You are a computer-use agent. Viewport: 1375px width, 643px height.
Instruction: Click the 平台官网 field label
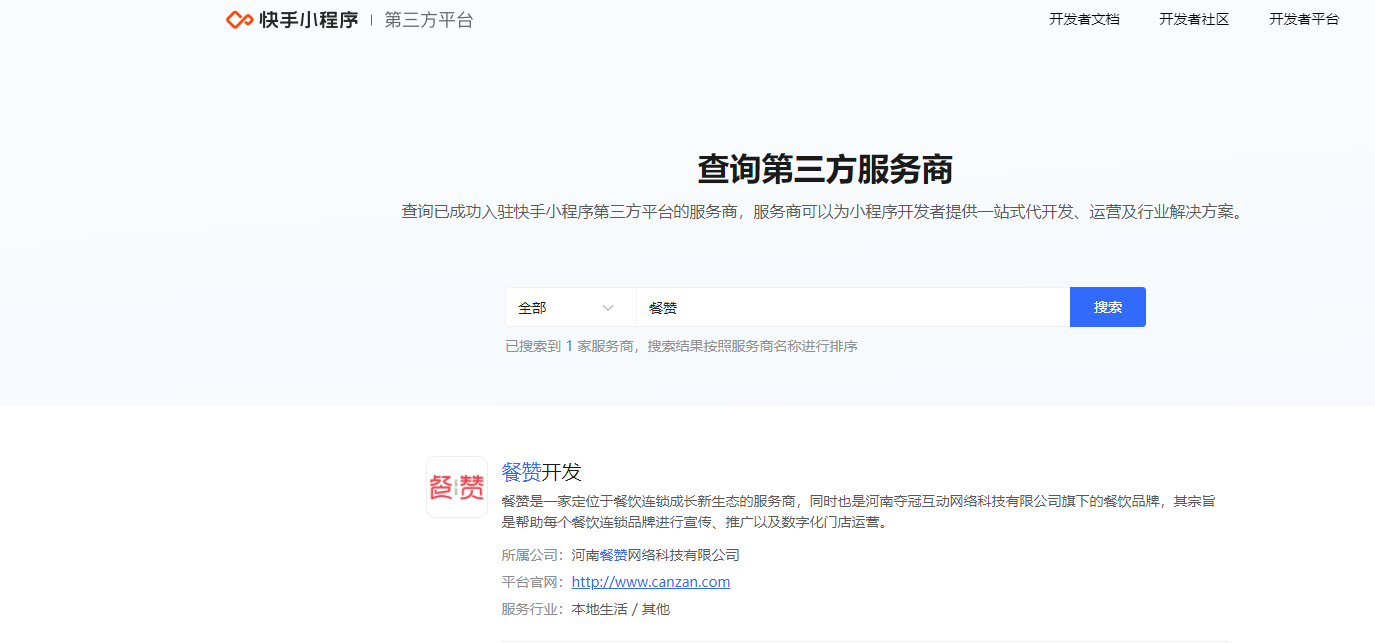point(532,582)
